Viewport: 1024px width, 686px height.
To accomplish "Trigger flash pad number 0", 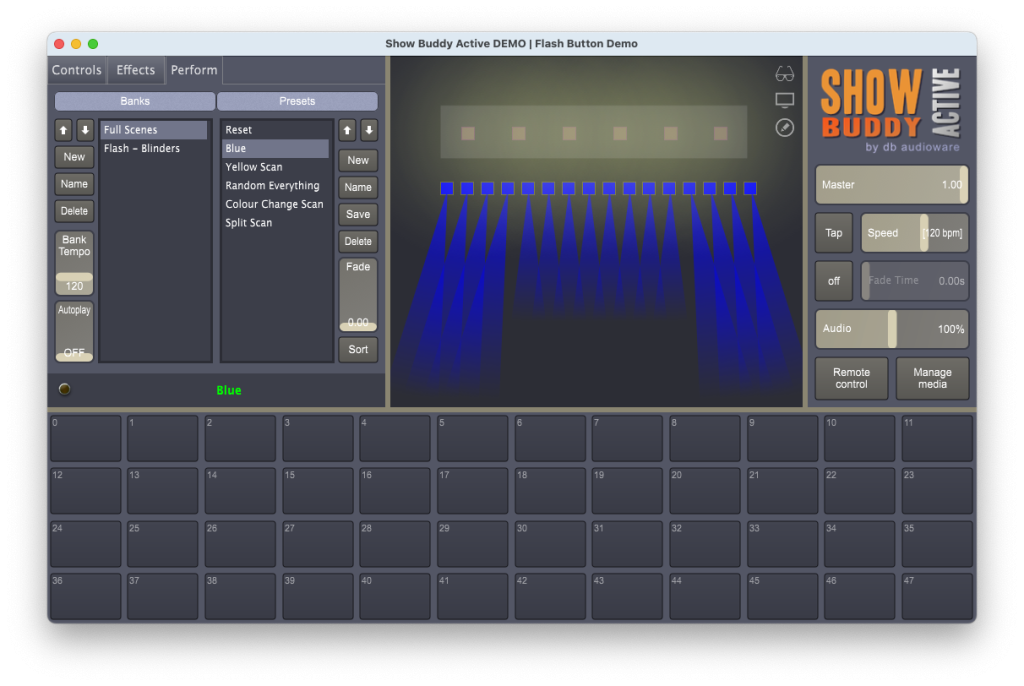I will click(85, 438).
